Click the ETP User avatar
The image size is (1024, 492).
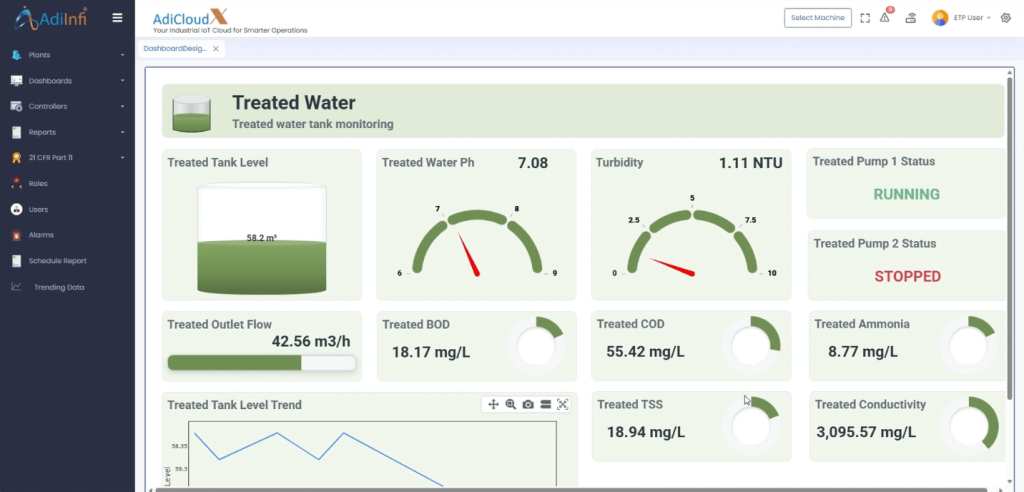940,18
